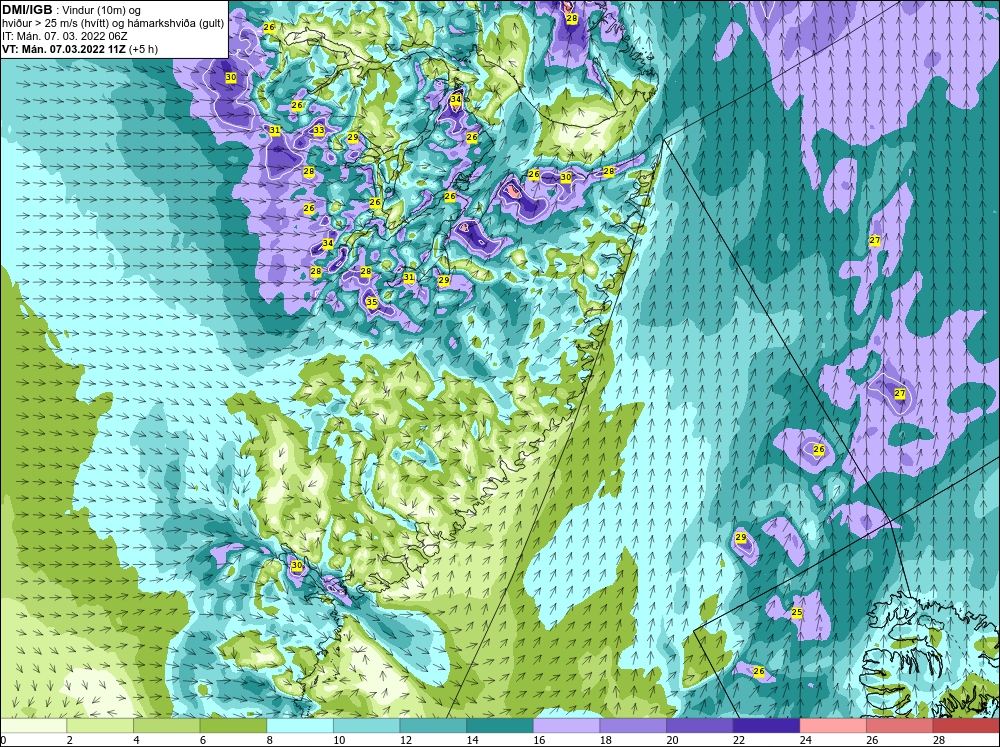1000x747 pixels.
Task: Click the legend scale tick value 14
Action: (472, 740)
